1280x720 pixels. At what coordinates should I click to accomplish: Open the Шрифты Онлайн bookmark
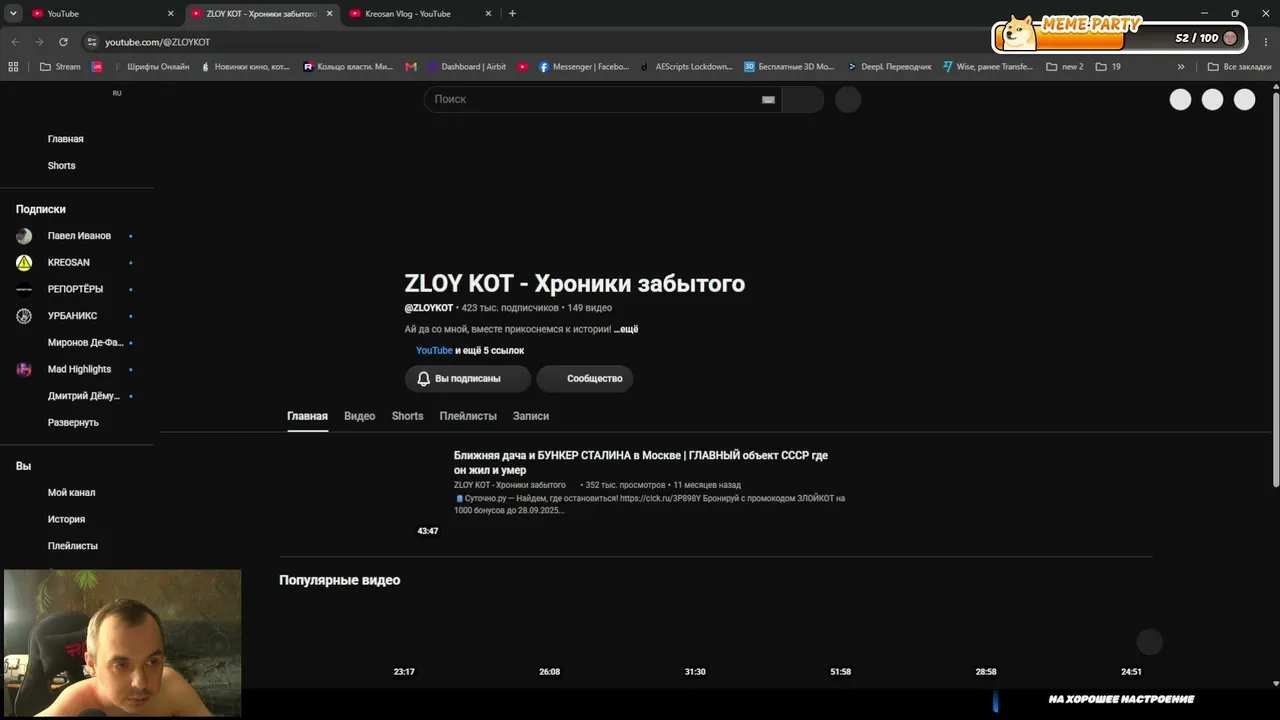(151, 67)
